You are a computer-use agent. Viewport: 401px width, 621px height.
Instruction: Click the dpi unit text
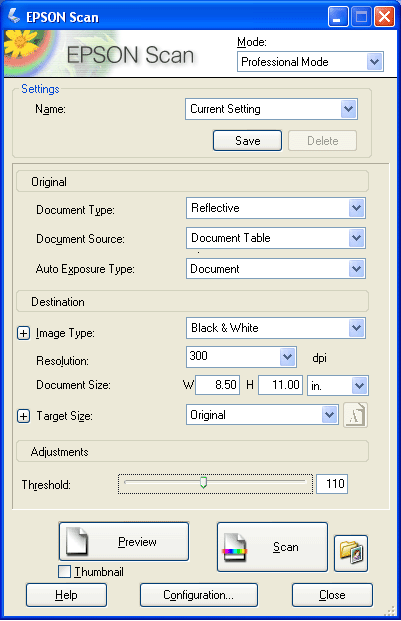tap(319, 358)
